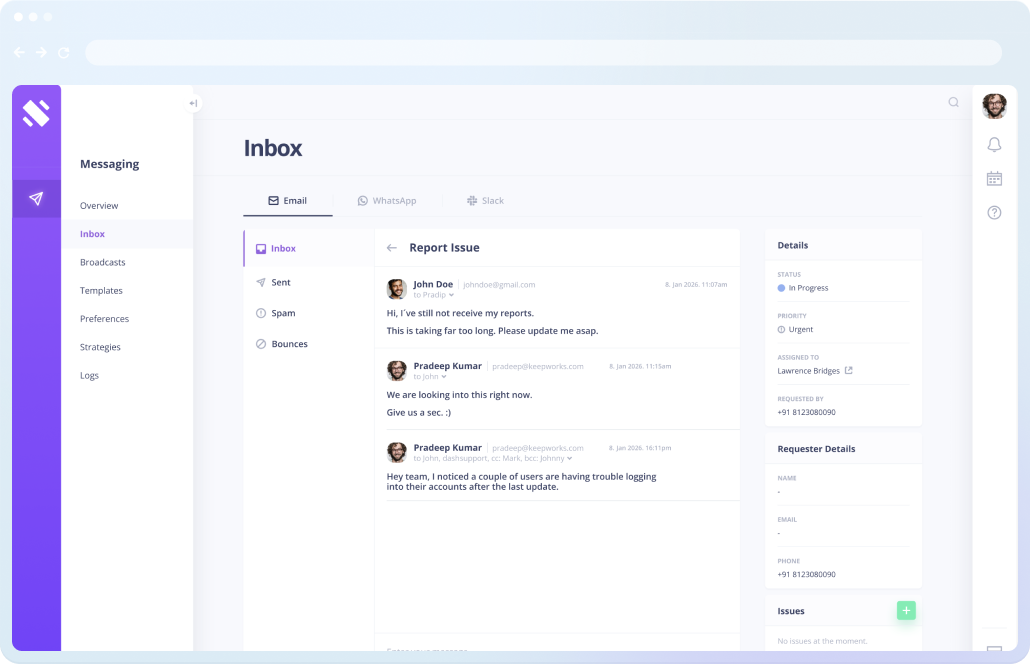Switch to the WhatsApp tab
Viewport: 1030px width, 664px height.
pos(387,201)
